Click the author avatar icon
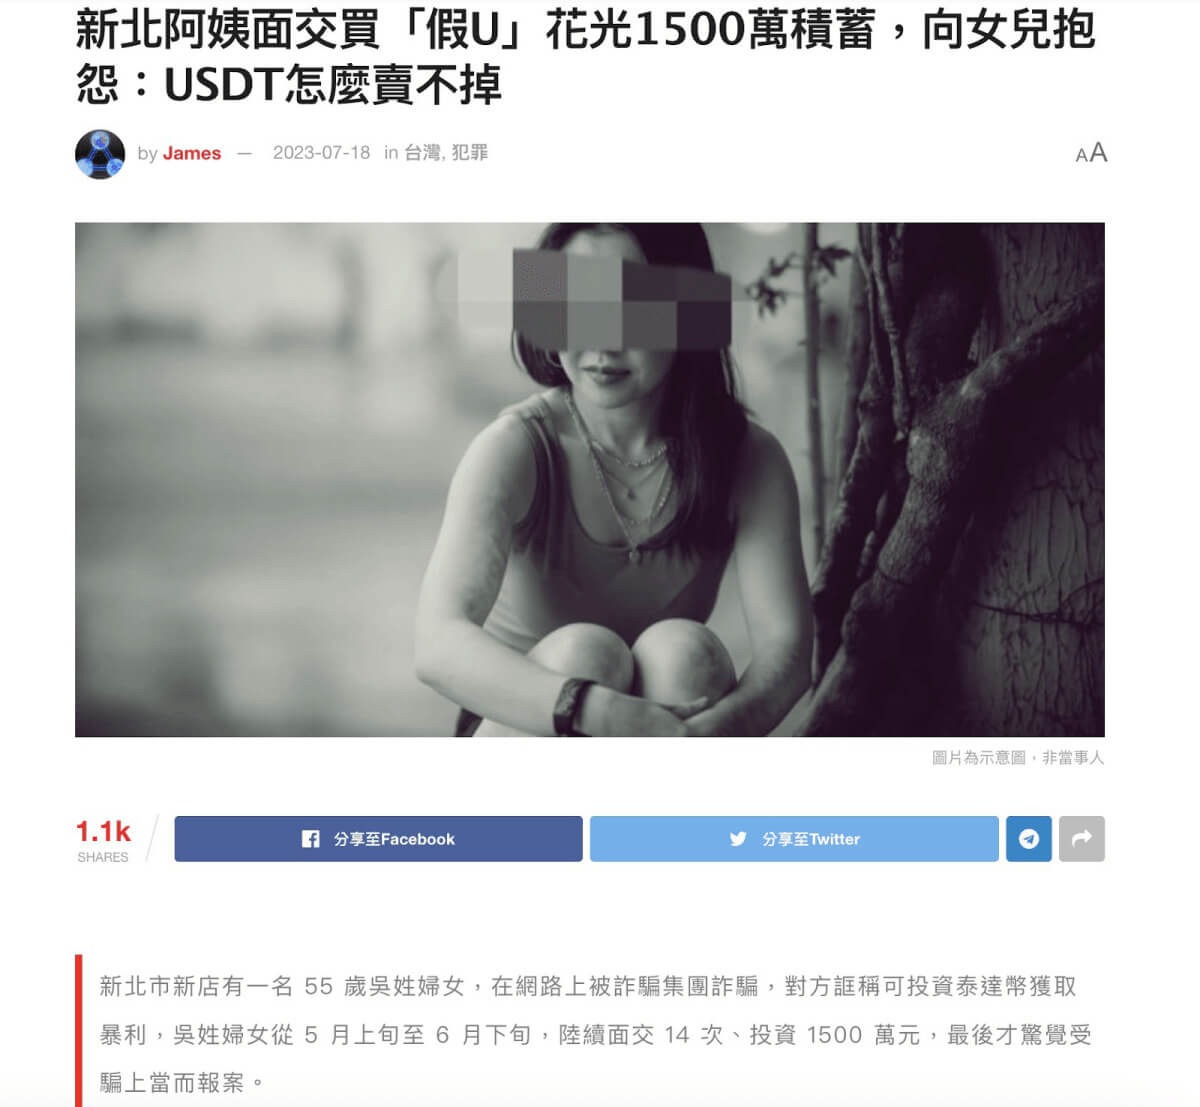This screenshot has width=1200, height=1107. pyautogui.click(x=100, y=154)
